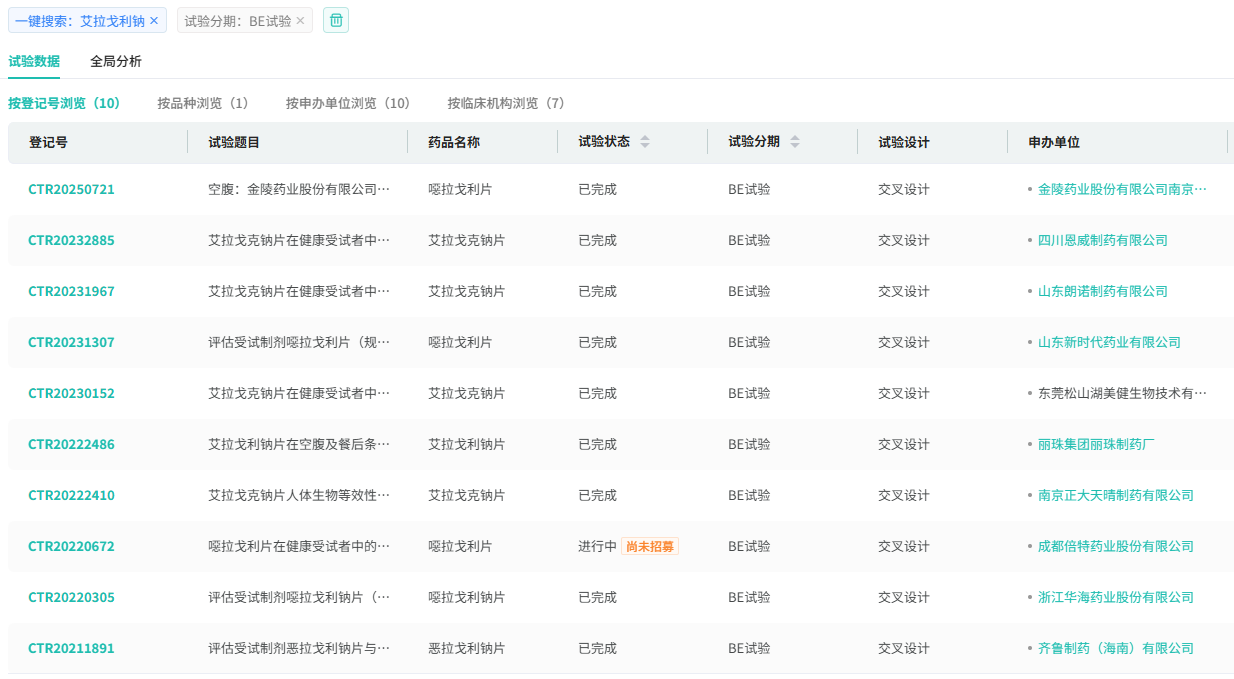Open 按临床机构浏览 view

506,103
